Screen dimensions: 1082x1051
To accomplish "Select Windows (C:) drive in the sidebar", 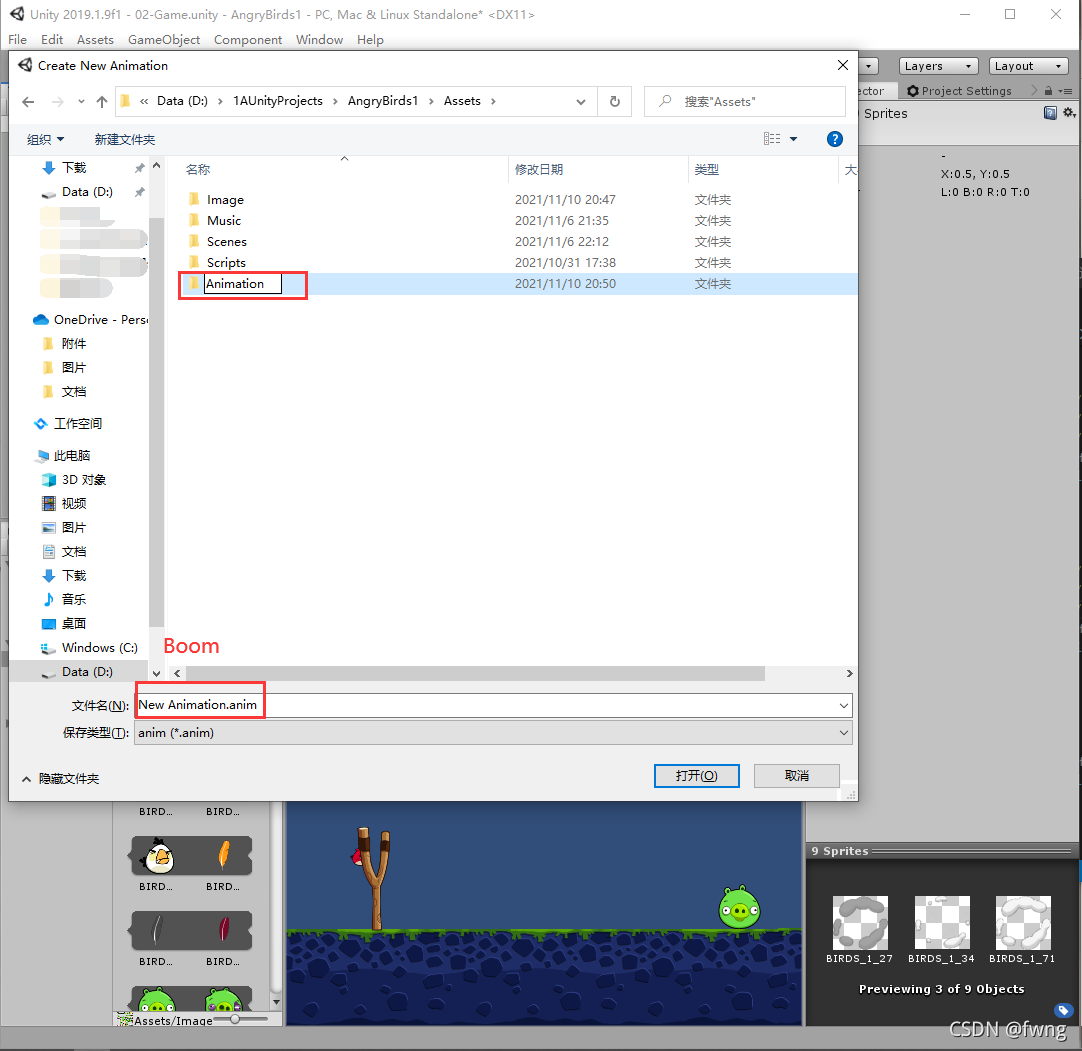I will (90, 647).
